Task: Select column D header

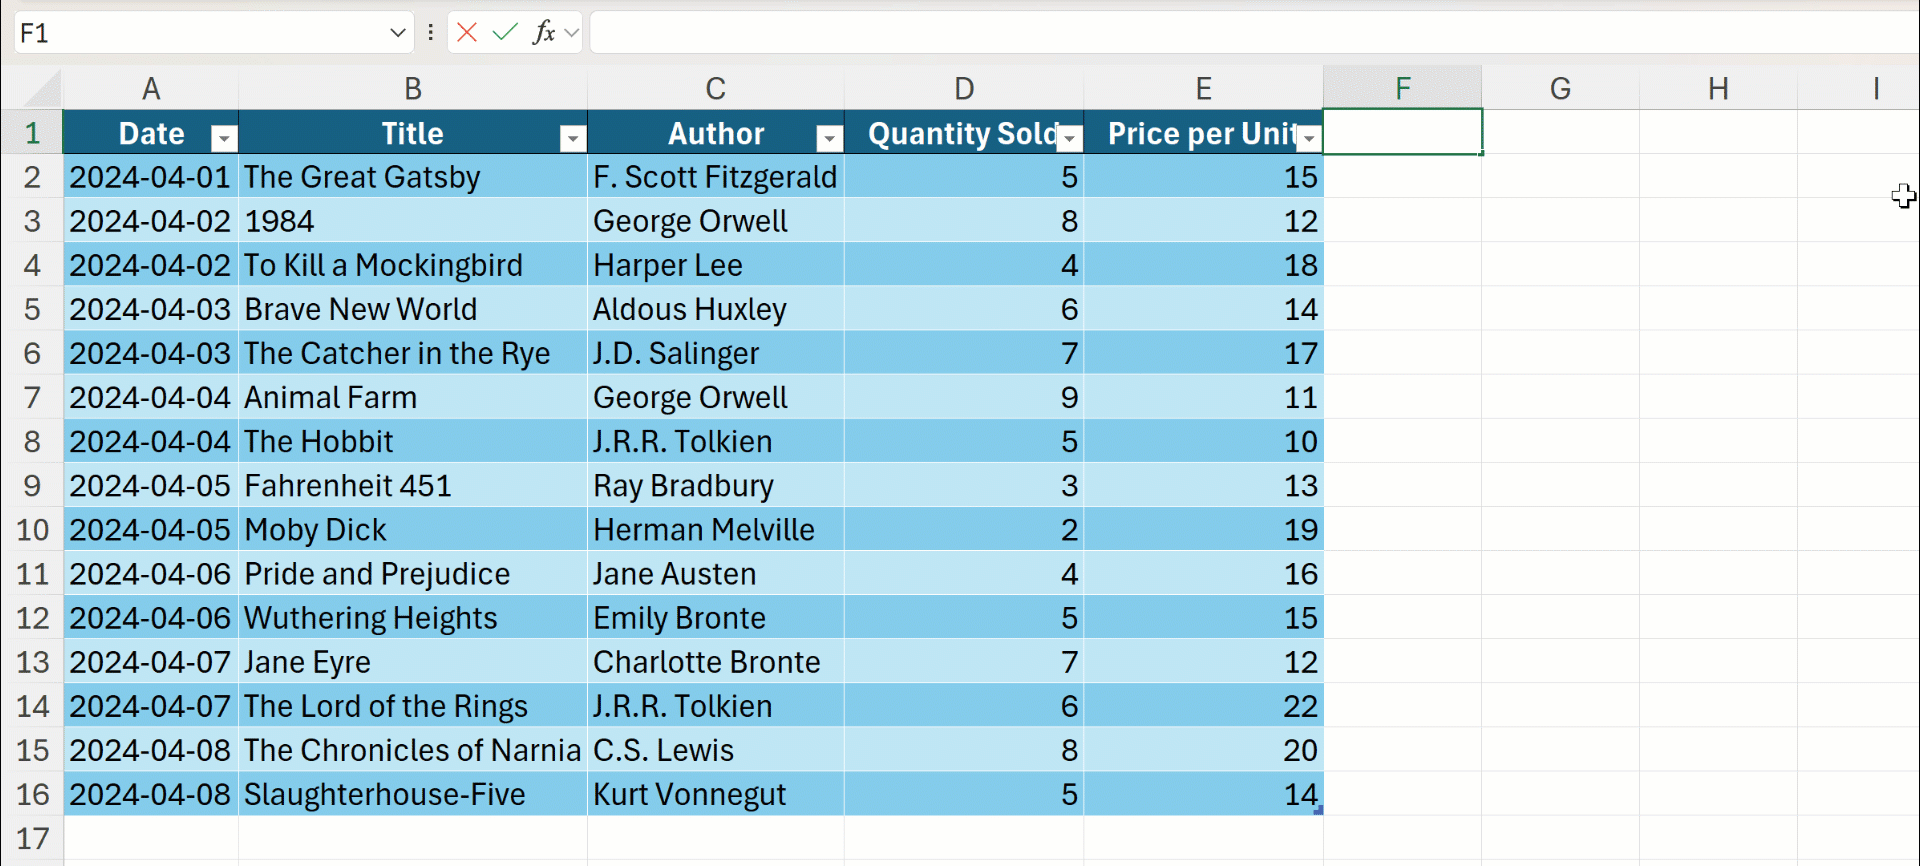Action: click(964, 89)
